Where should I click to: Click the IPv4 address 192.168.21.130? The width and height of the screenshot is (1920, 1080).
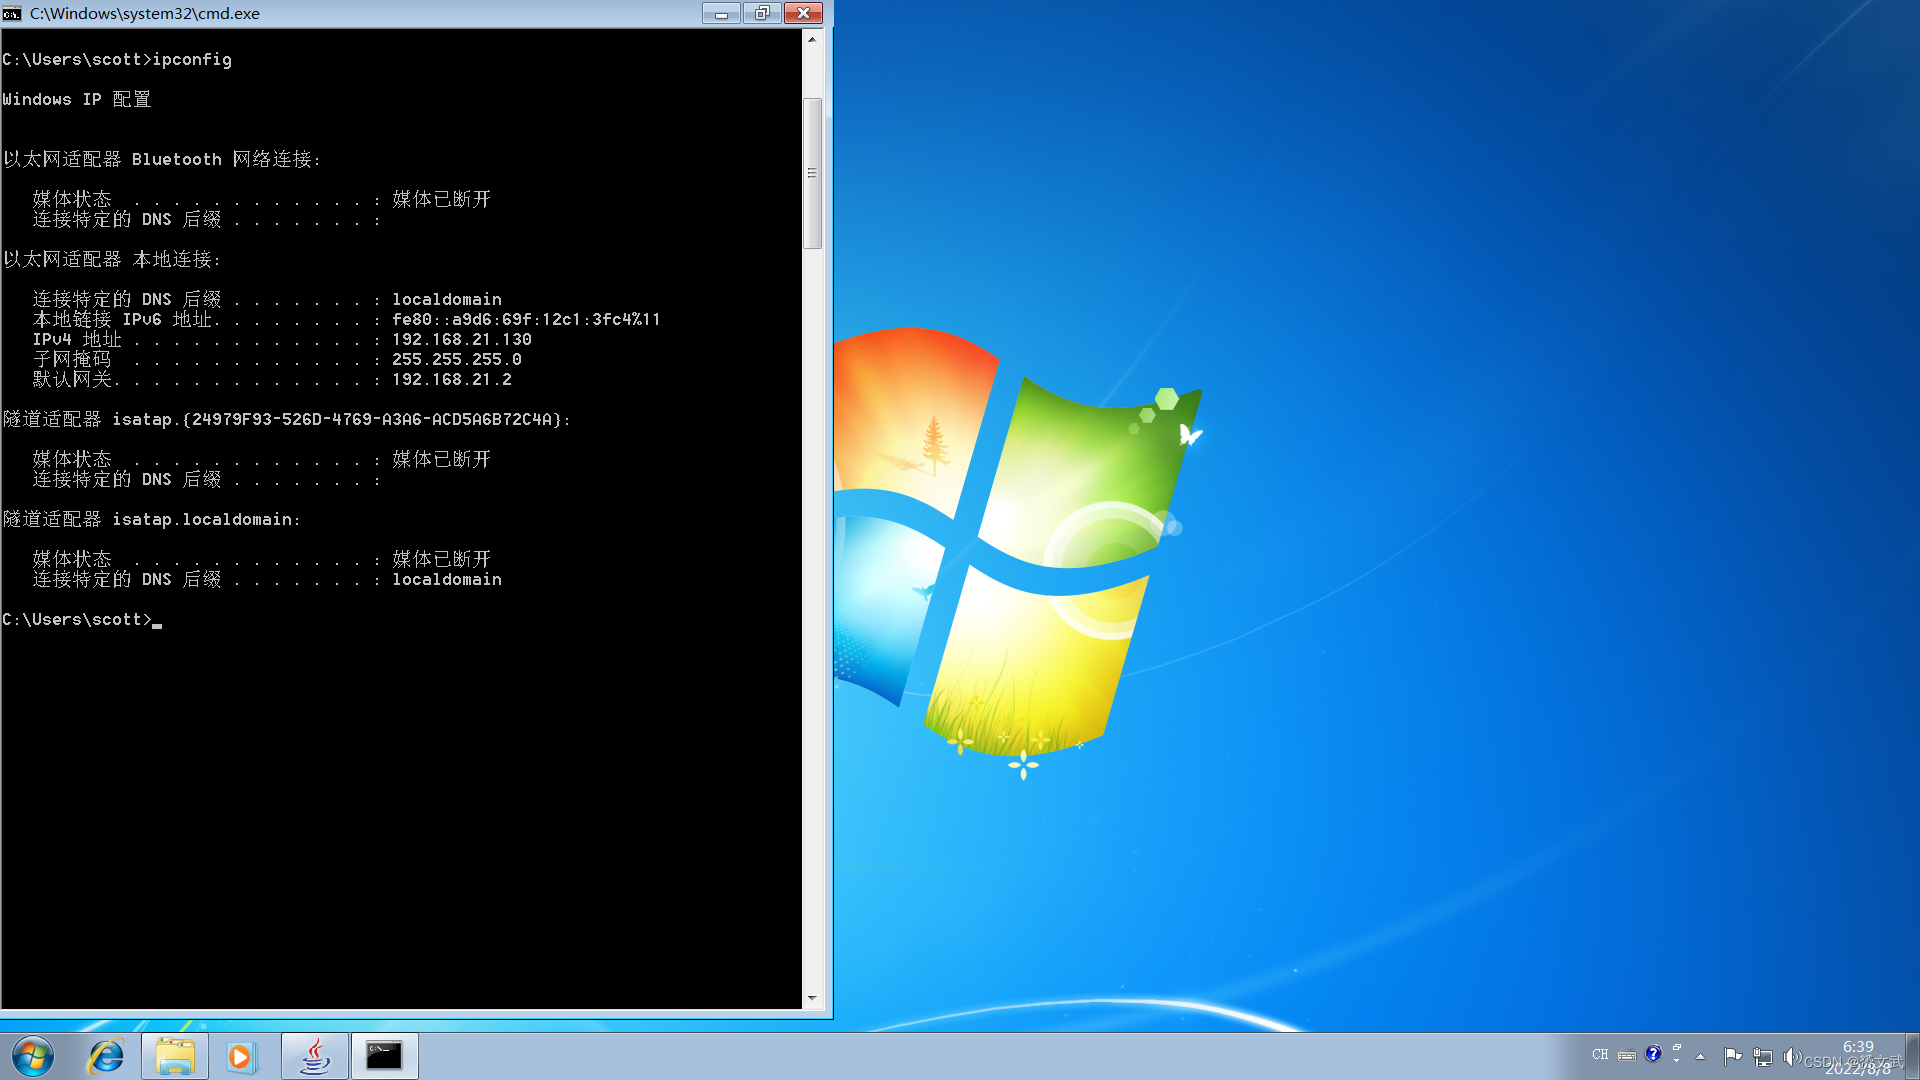[462, 340]
